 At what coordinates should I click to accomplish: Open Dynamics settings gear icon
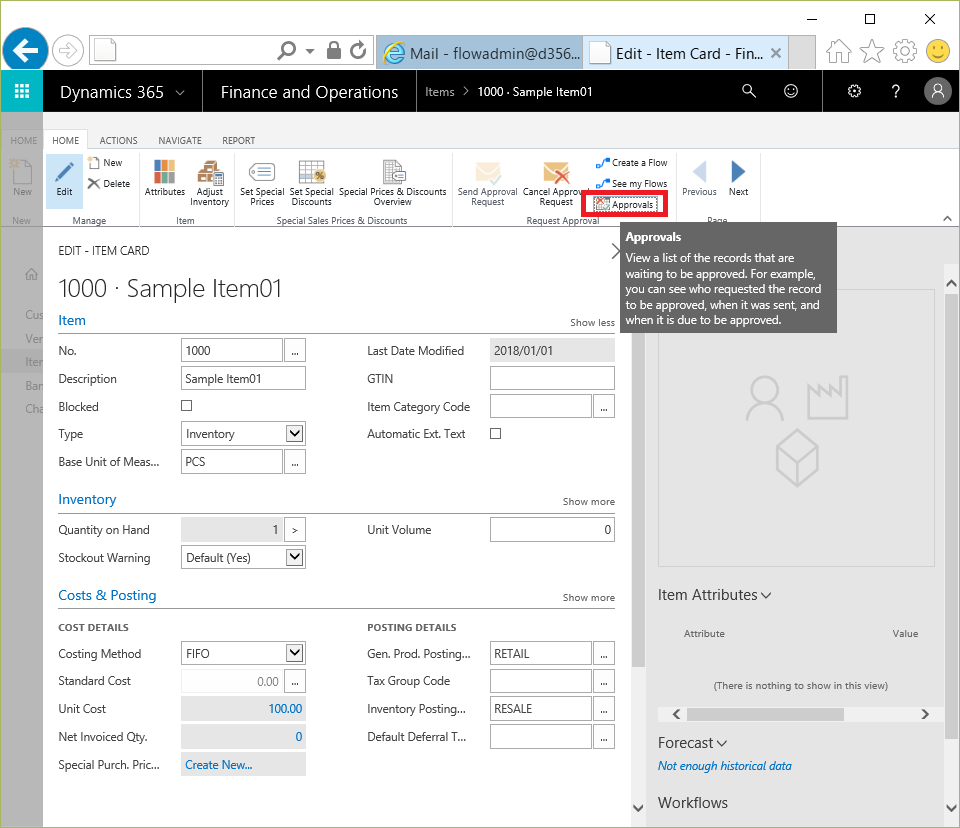pyautogui.click(x=854, y=91)
